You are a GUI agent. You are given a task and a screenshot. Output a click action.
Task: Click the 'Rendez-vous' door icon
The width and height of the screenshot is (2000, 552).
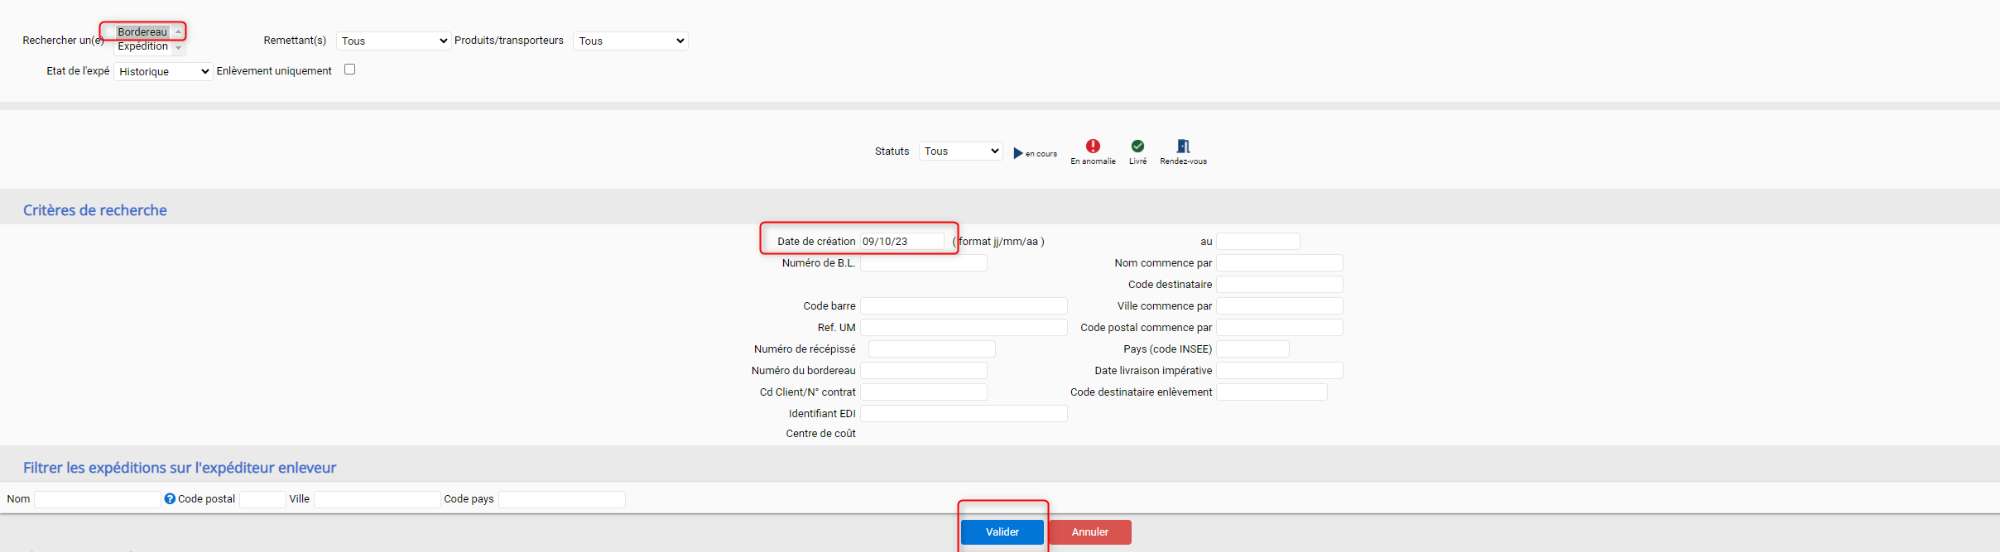[x=1183, y=146]
